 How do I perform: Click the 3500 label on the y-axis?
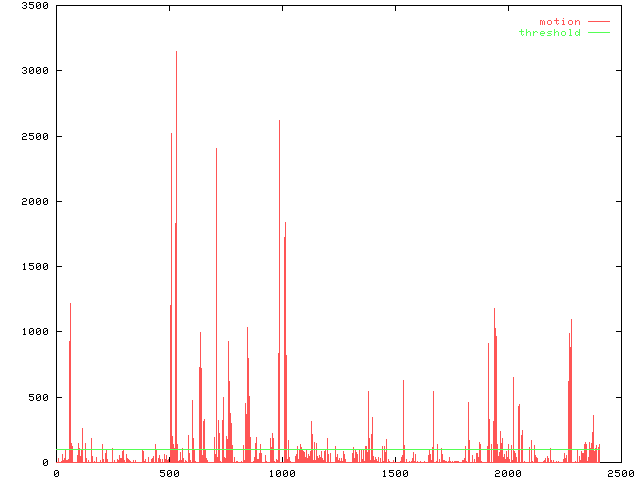[x=34, y=6]
